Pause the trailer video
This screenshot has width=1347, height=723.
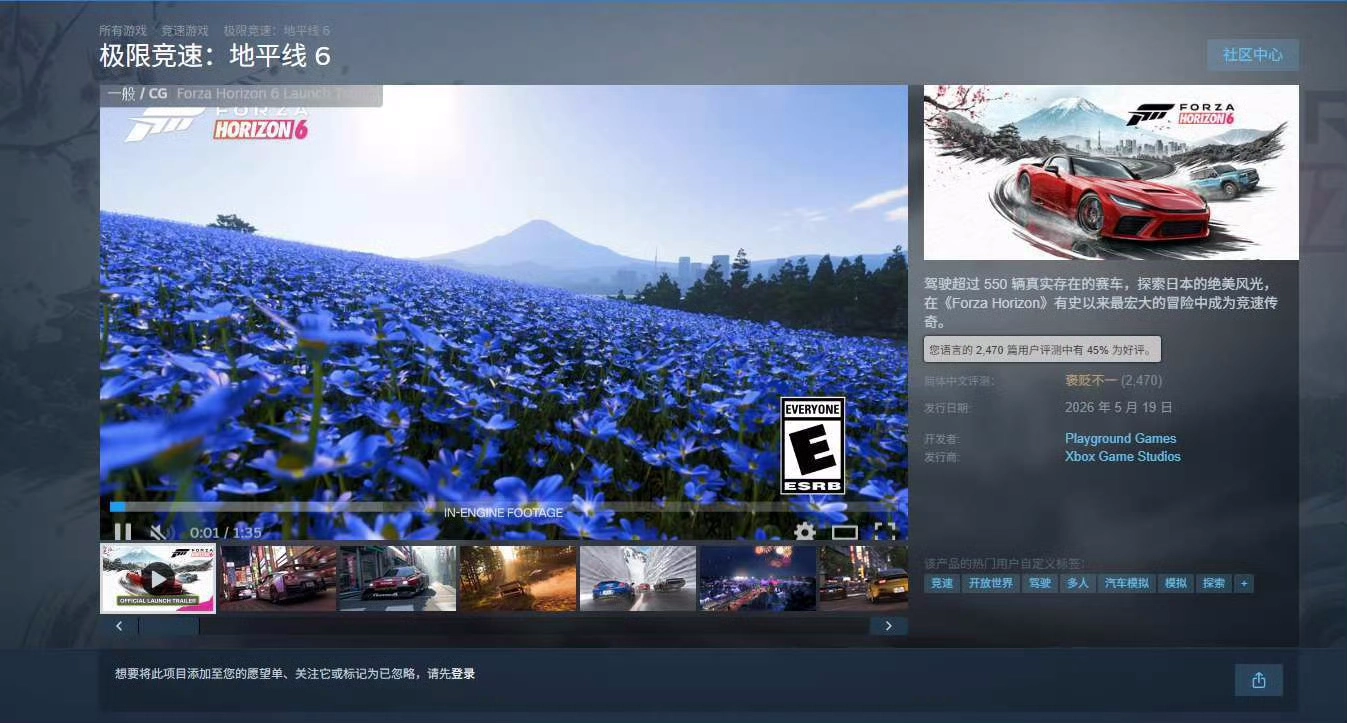click(x=123, y=532)
